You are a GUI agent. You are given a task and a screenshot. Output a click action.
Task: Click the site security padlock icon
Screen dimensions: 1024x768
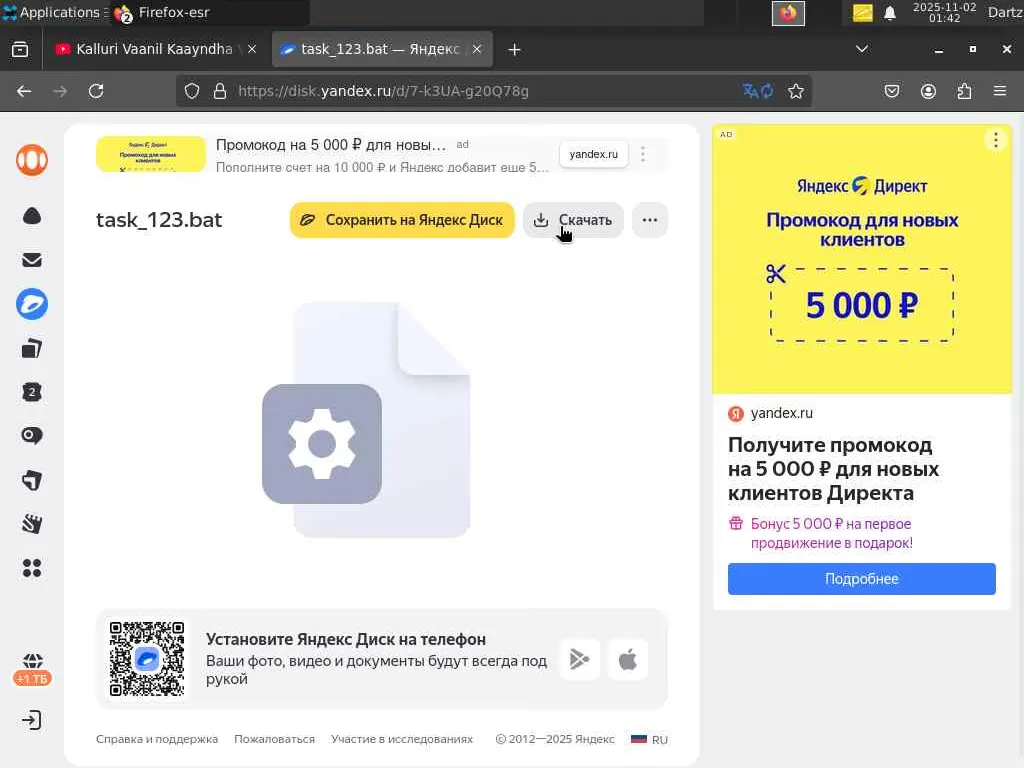pos(220,91)
